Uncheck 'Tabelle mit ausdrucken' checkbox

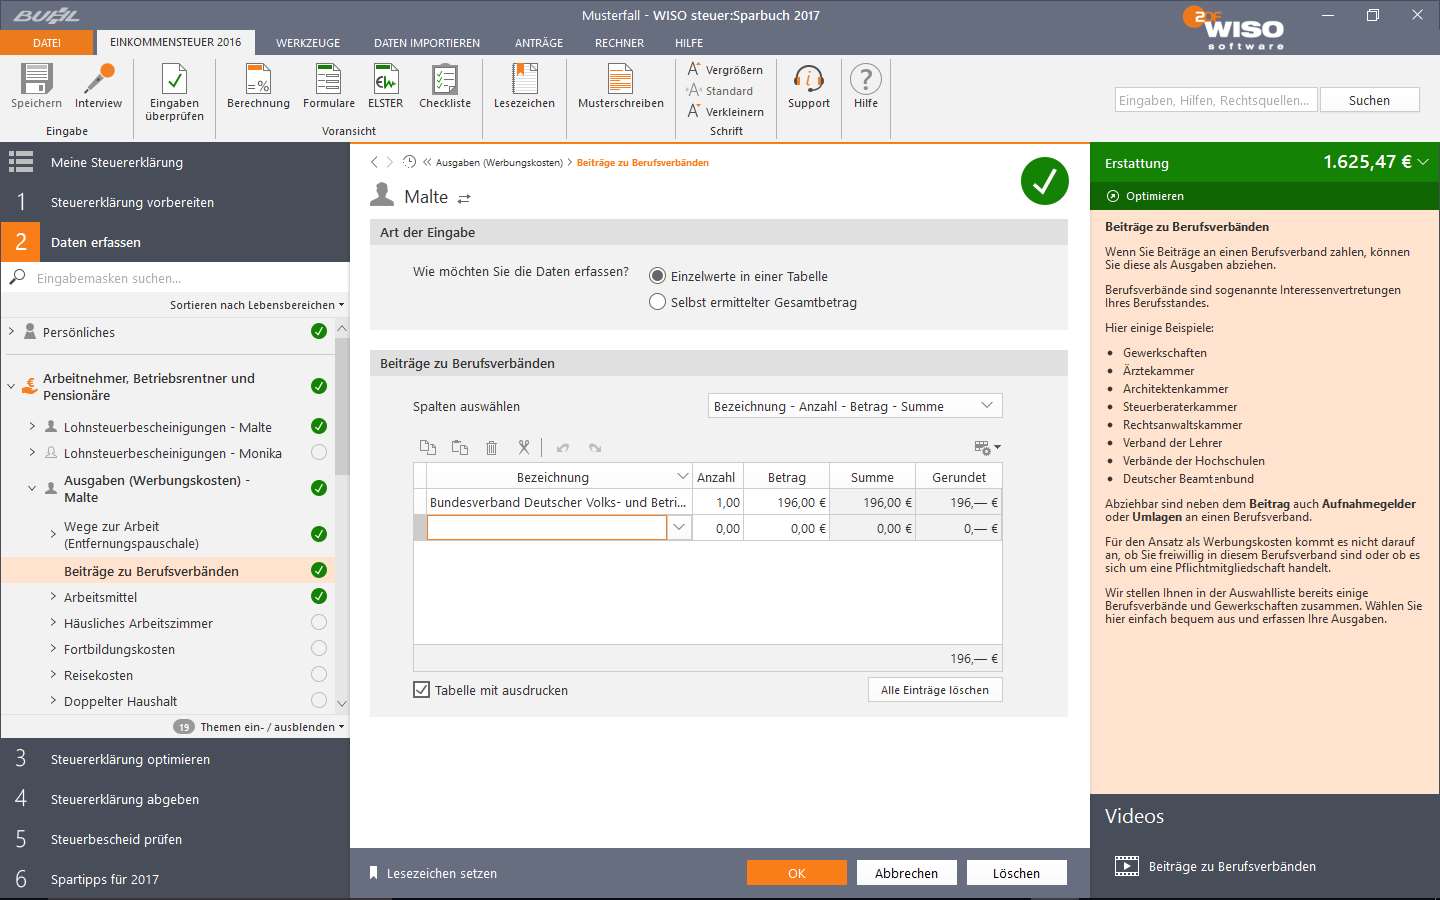(x=422, y=690)
